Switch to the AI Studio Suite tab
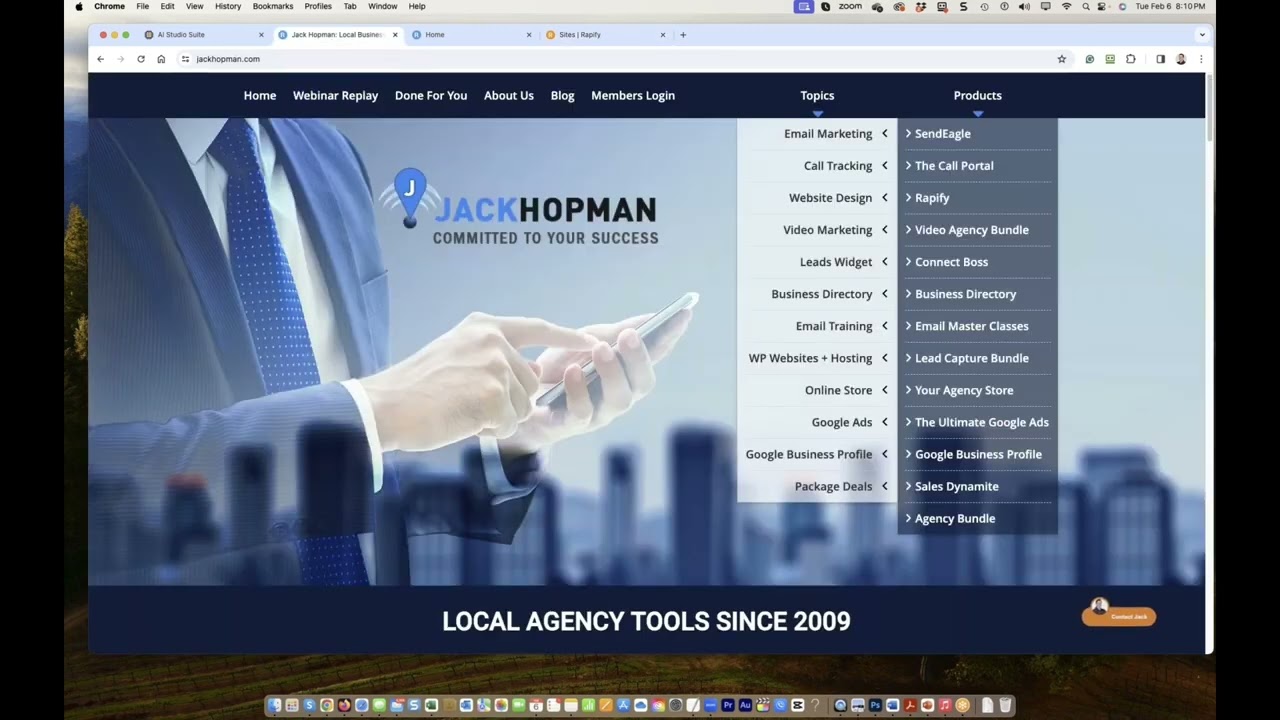The image size is (1280, 720). (x=203, y=35)
